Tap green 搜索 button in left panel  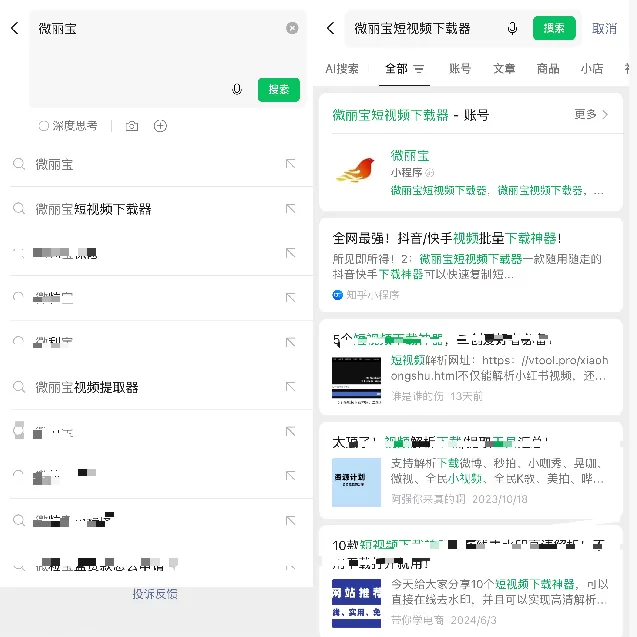279,89
